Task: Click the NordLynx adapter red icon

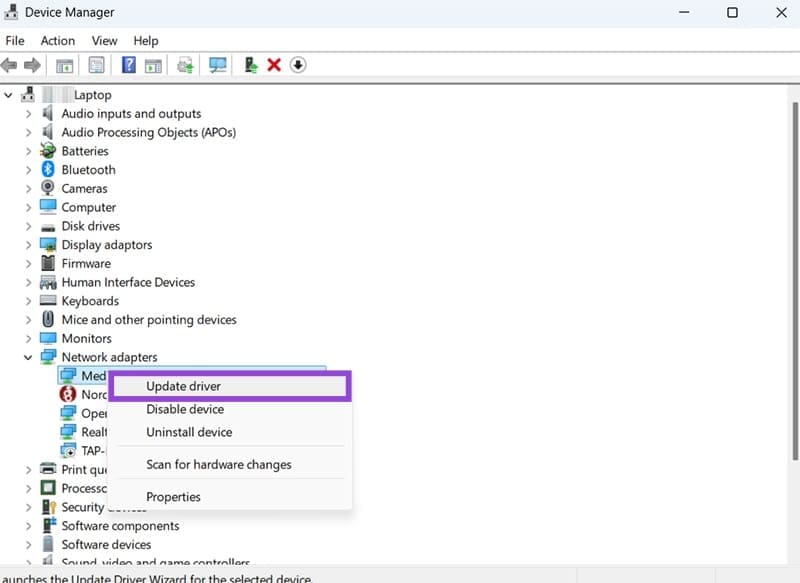Action: [x=68, y=394]
